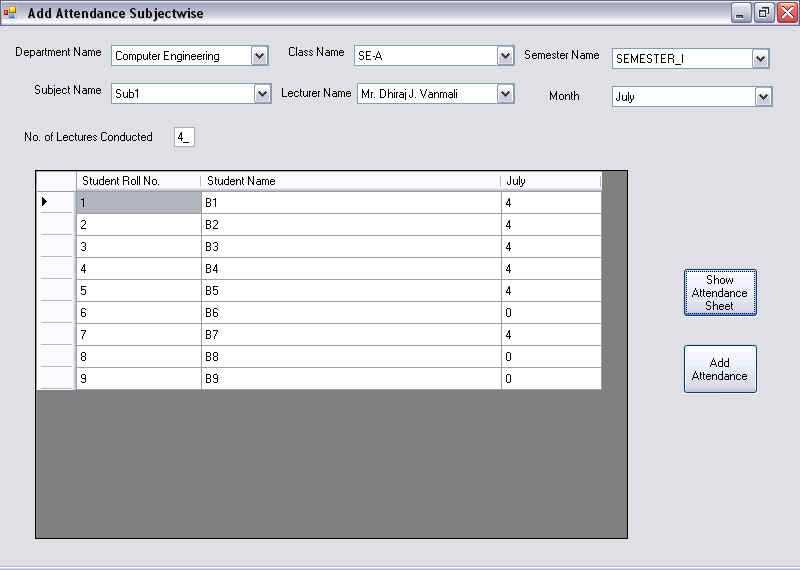Click the No. of Lectures Conducted field
The image size is (800, 570).
[184, 137]
